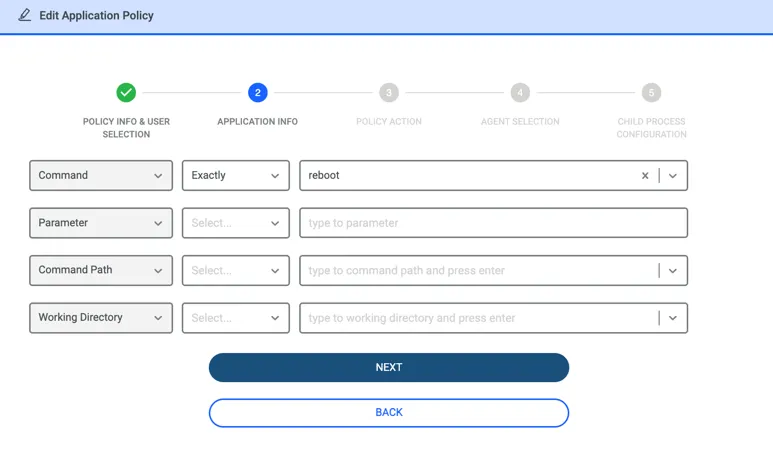Open the Parameter type dropdown

[101, 223]
